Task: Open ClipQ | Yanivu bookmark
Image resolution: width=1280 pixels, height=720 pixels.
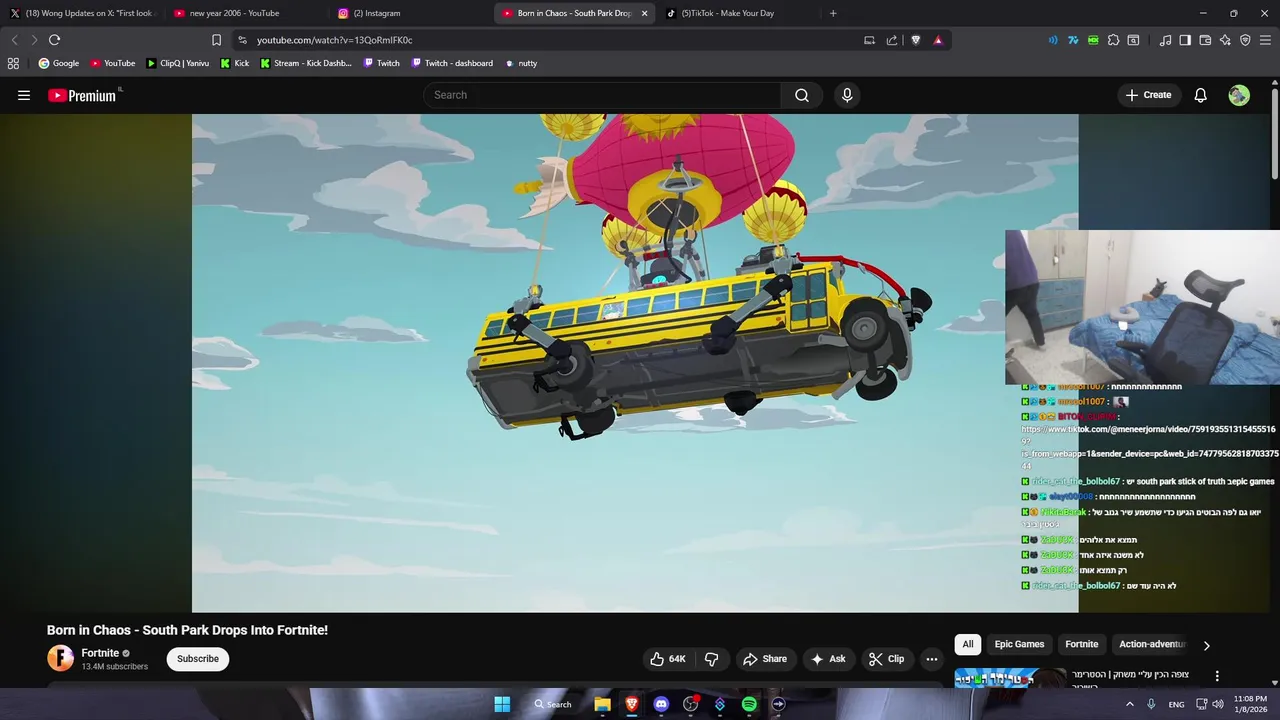Action: pyautogui.click(x=177, y=63)
